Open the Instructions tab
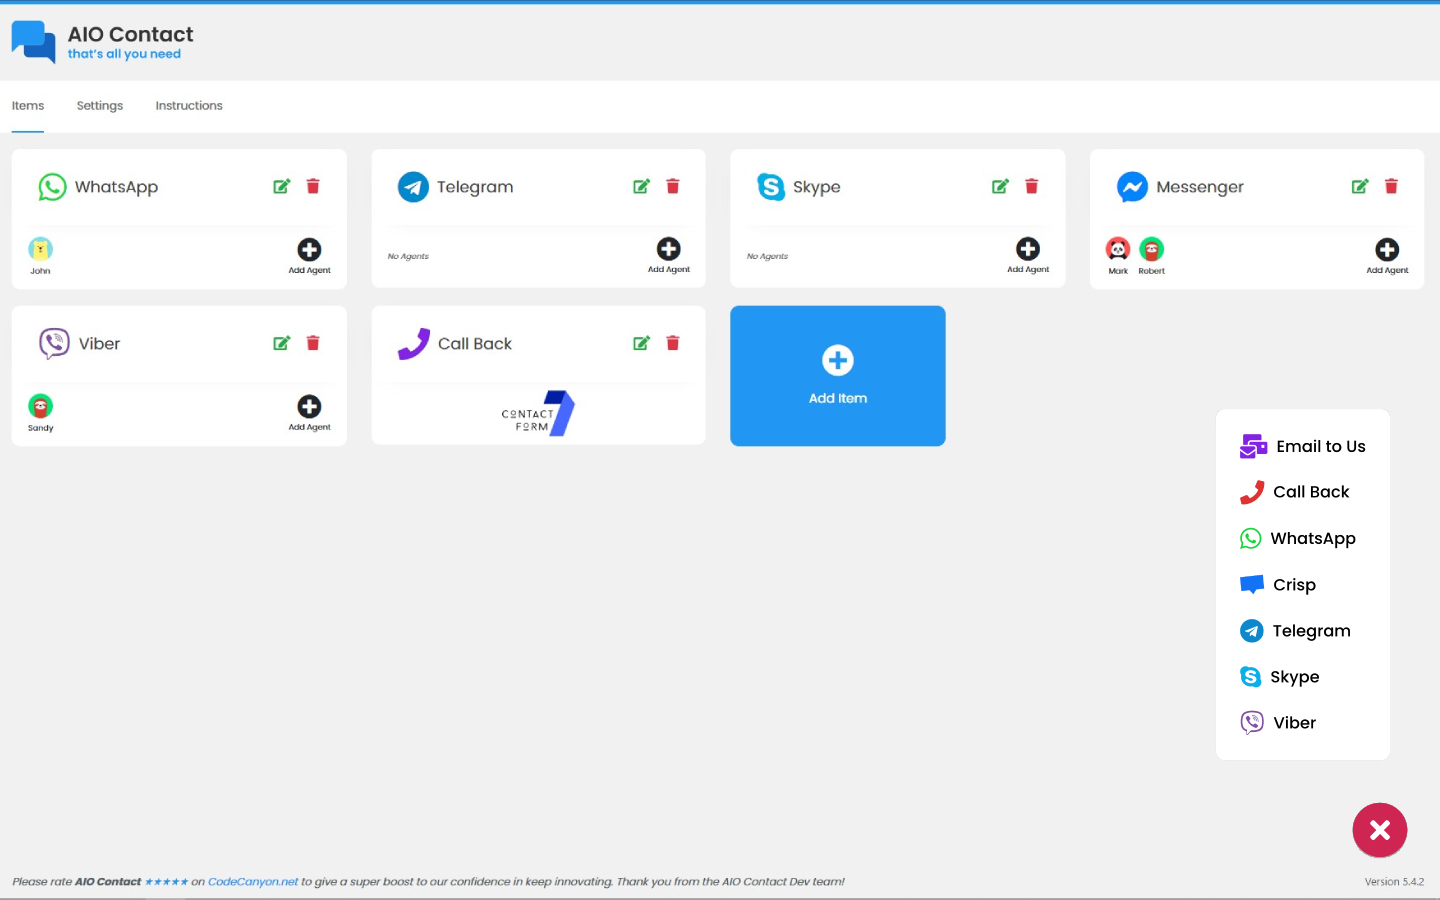The image size is (1440, 900). click(x=189, y=106)
